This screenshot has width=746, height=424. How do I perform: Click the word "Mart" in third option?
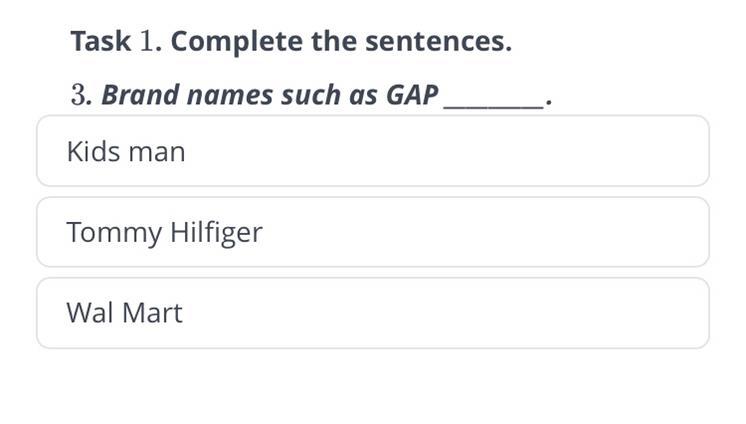(152, 313)
